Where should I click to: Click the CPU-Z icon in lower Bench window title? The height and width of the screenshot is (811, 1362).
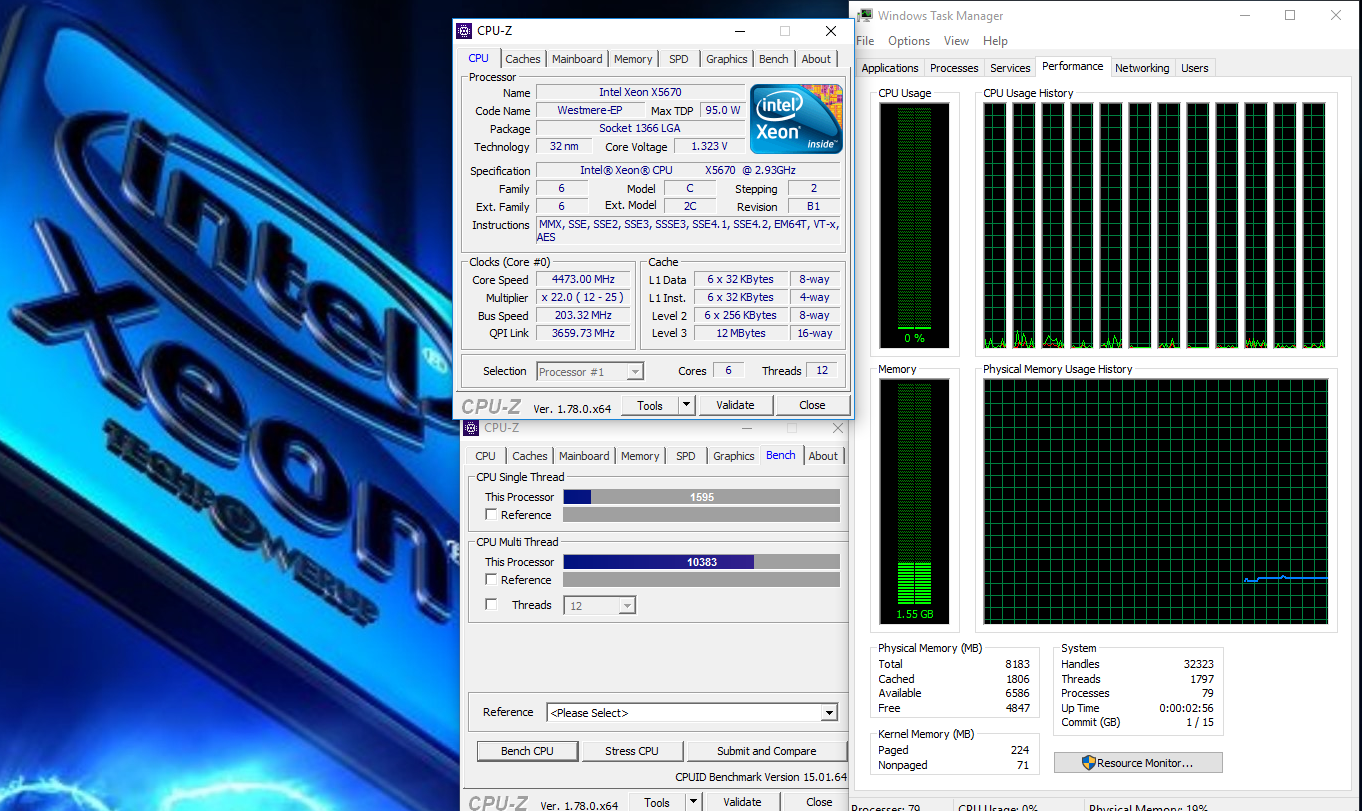(472, 428)
